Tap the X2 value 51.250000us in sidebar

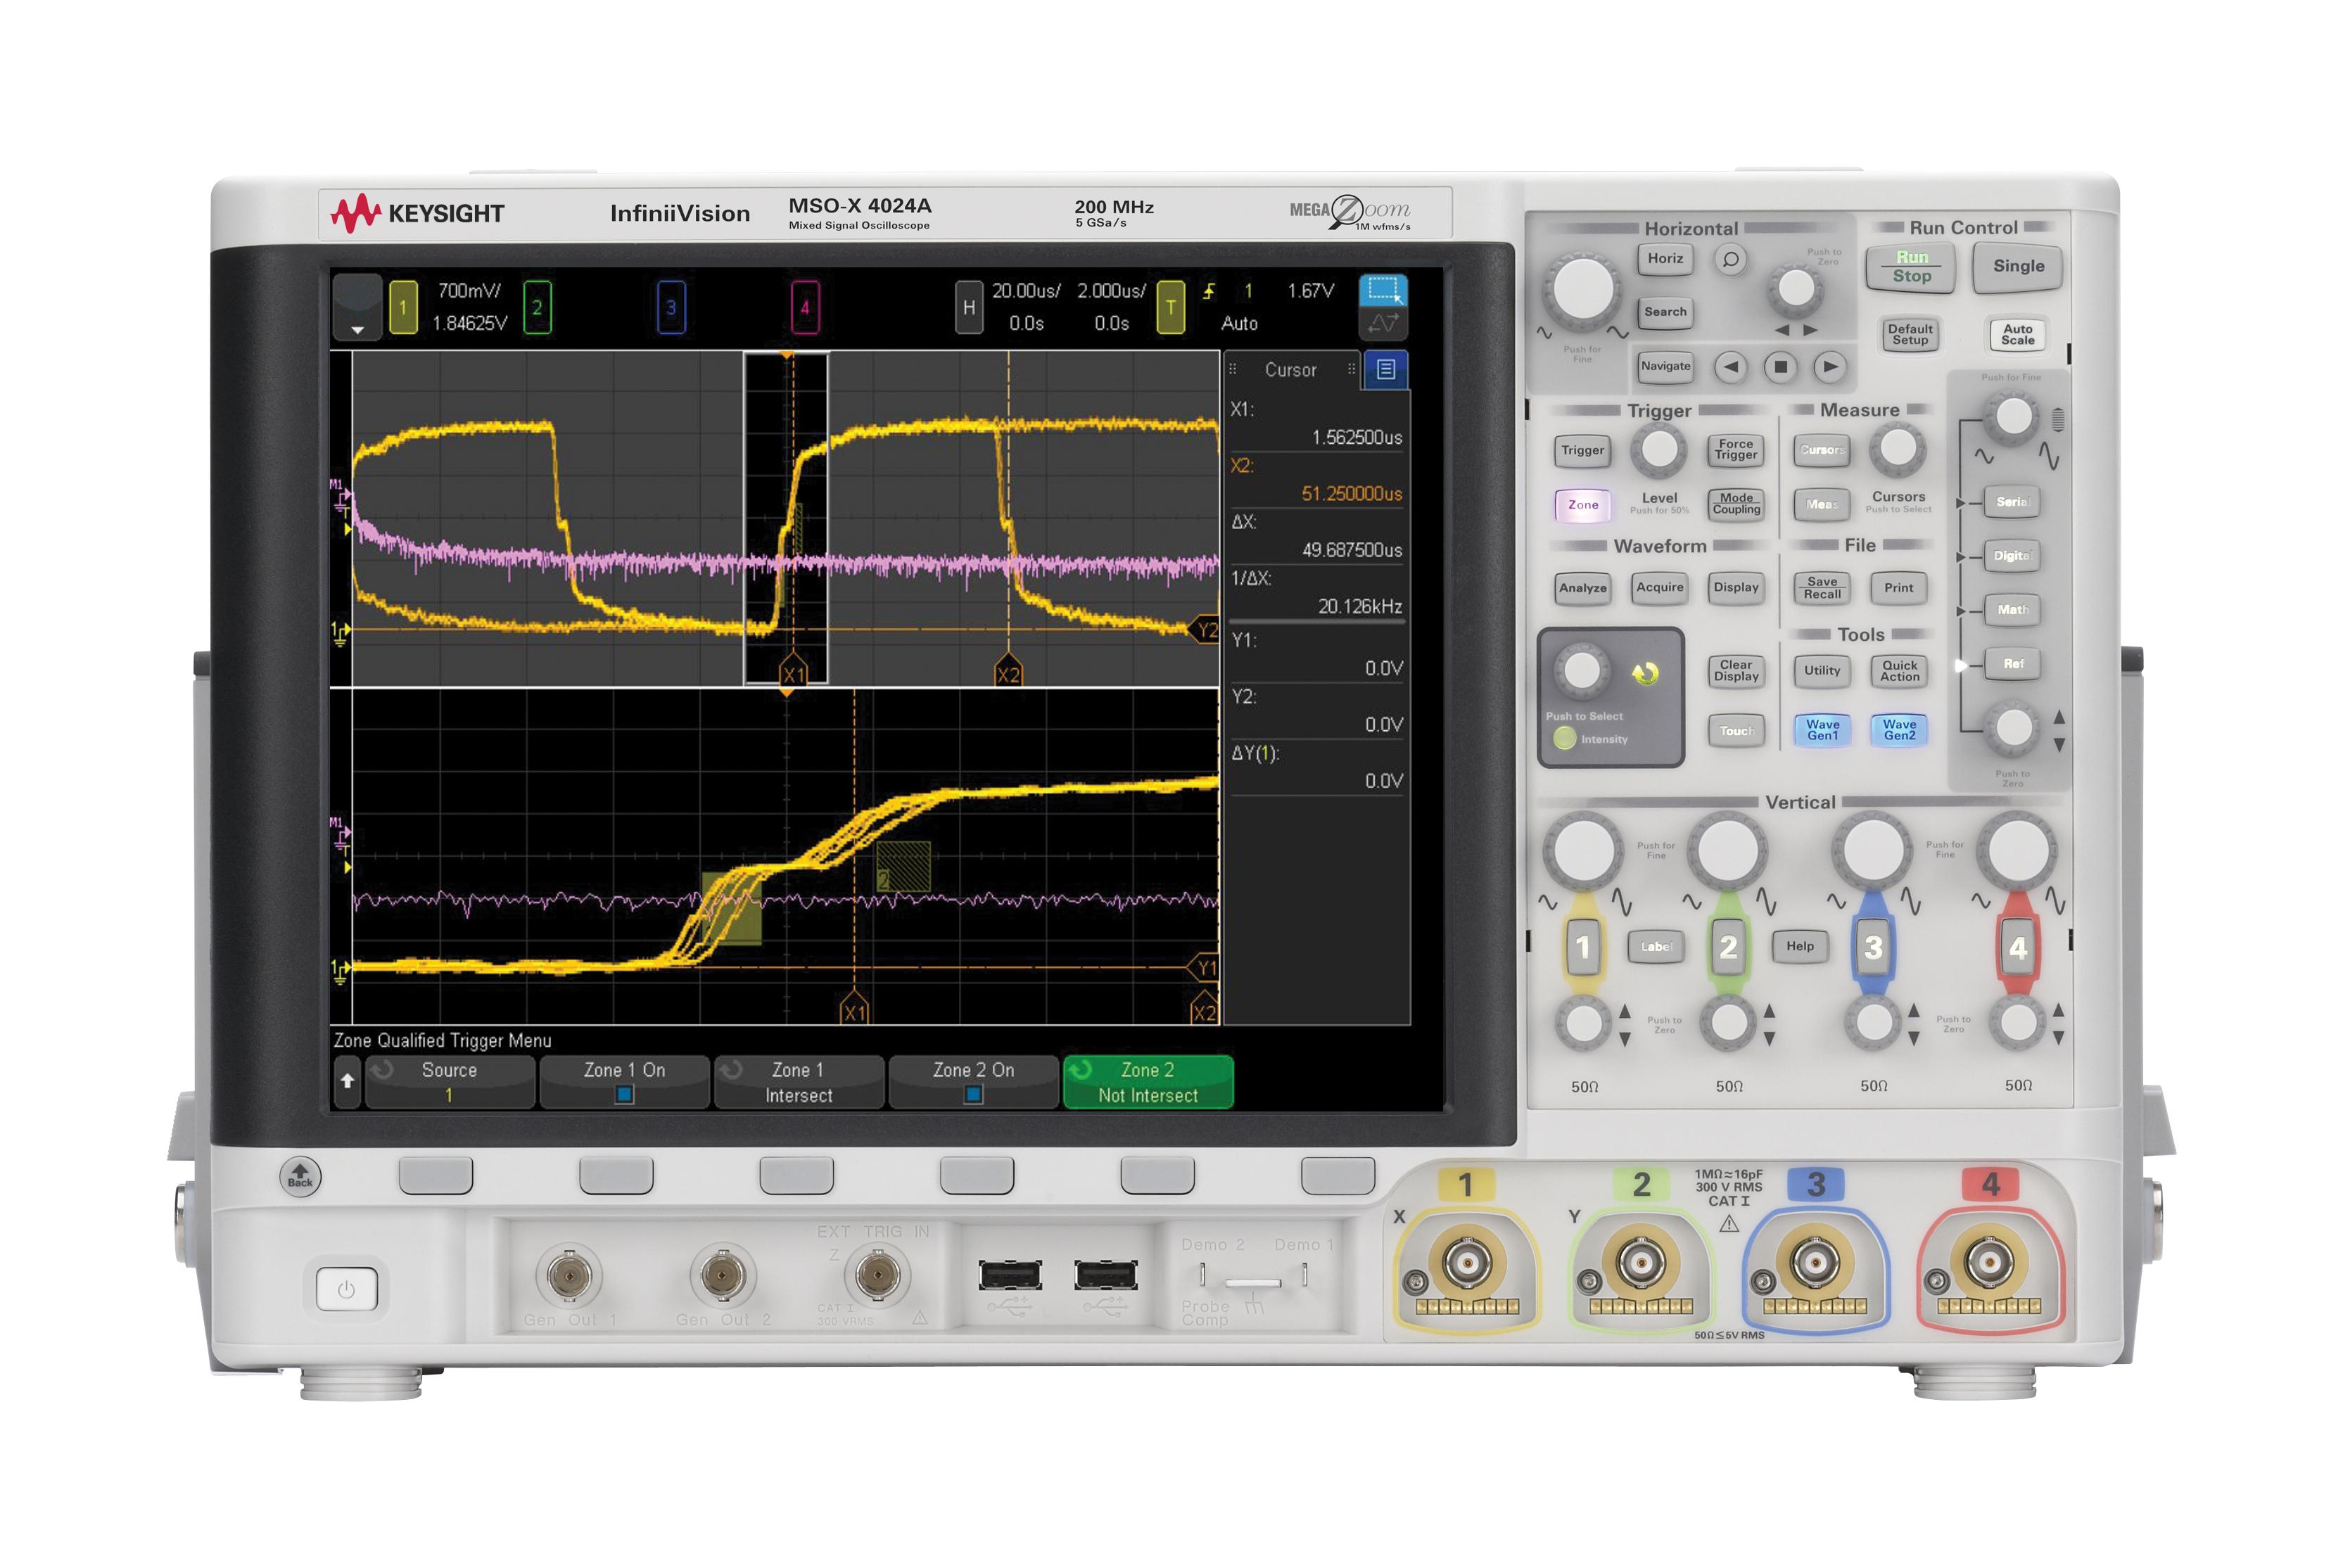1351,494
